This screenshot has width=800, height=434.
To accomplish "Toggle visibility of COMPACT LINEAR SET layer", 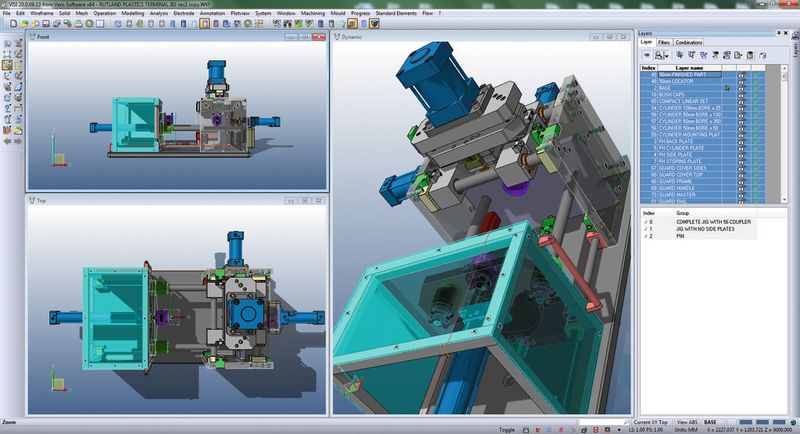I will click(x=741, y=101).
